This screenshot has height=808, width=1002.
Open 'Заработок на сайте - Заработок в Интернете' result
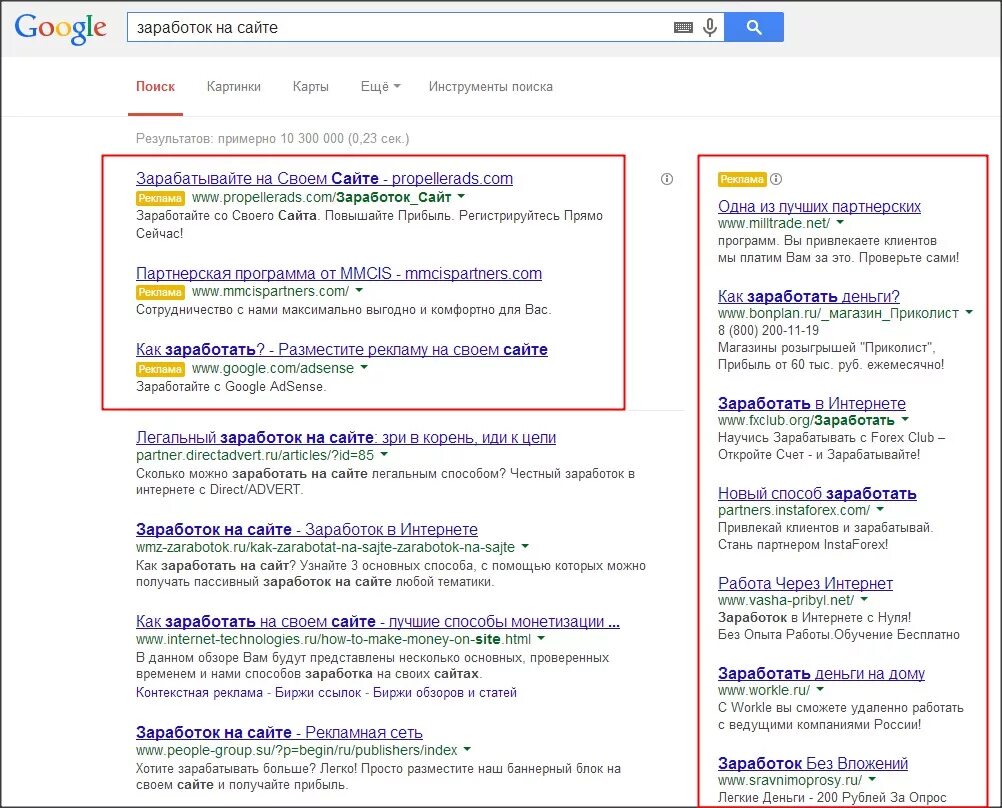coord(307,530)
